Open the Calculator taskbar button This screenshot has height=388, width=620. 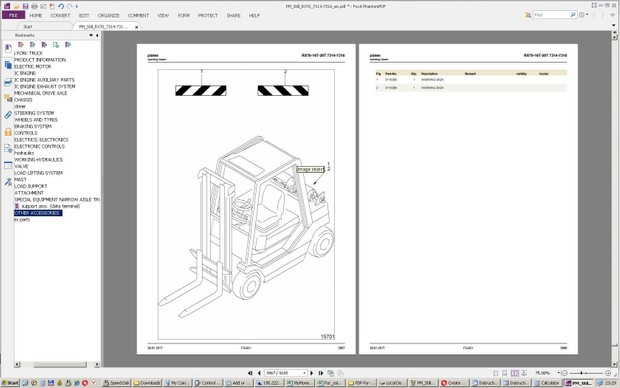pos(547,383)
